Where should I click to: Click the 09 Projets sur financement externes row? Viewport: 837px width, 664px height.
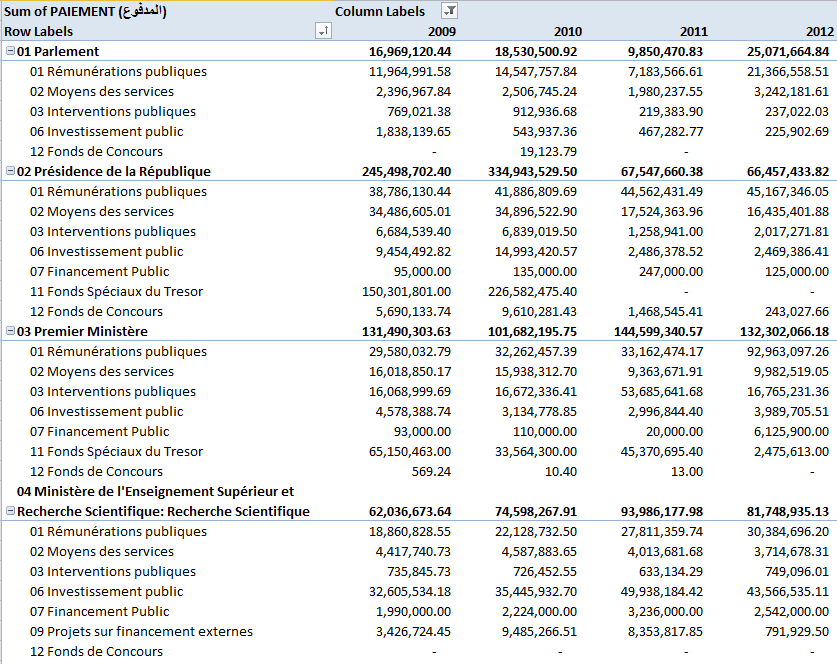coord(141,632)
